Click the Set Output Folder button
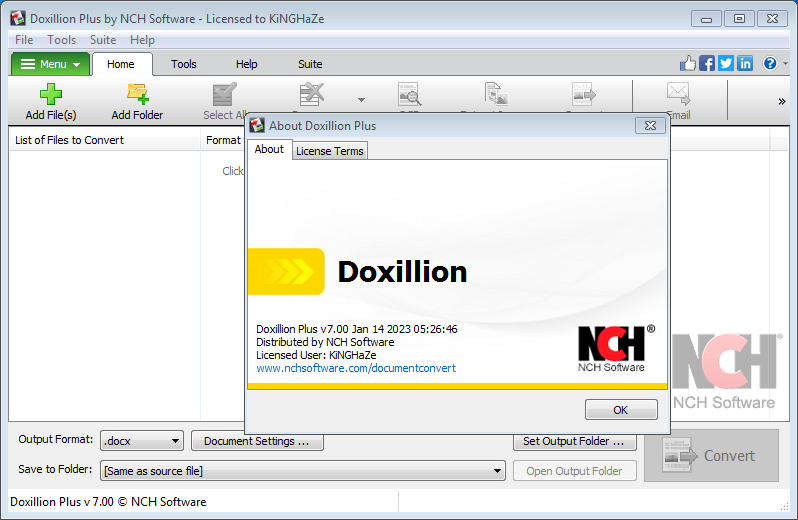The image size is (798, 520). point(575,441)
